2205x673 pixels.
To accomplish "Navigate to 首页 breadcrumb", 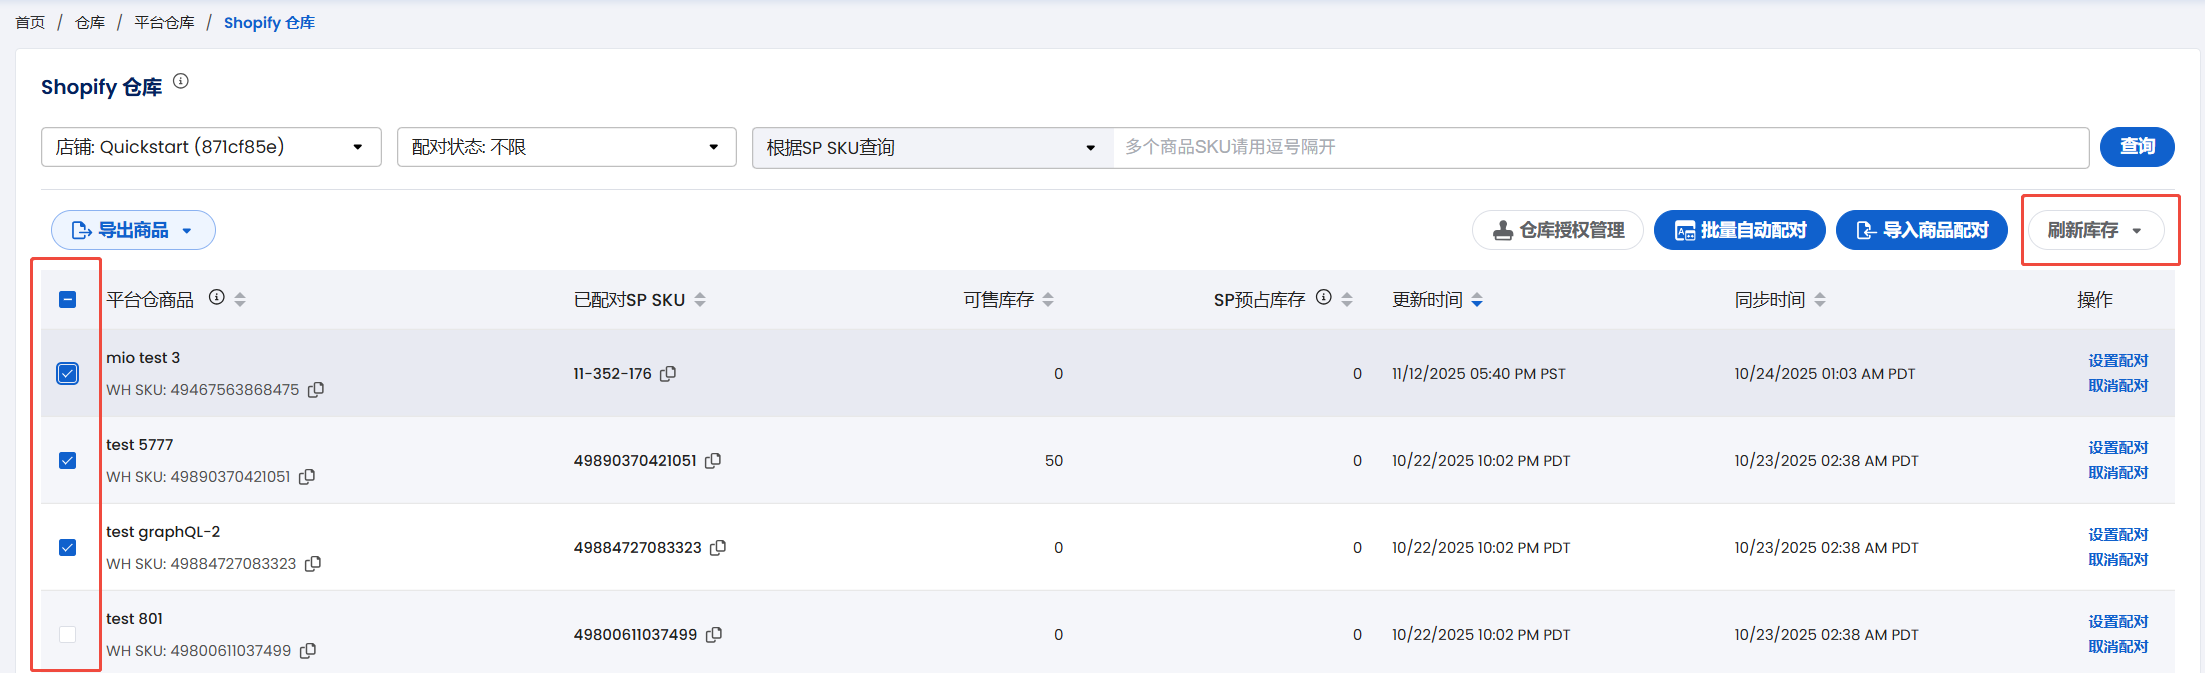I will (30, 23).
